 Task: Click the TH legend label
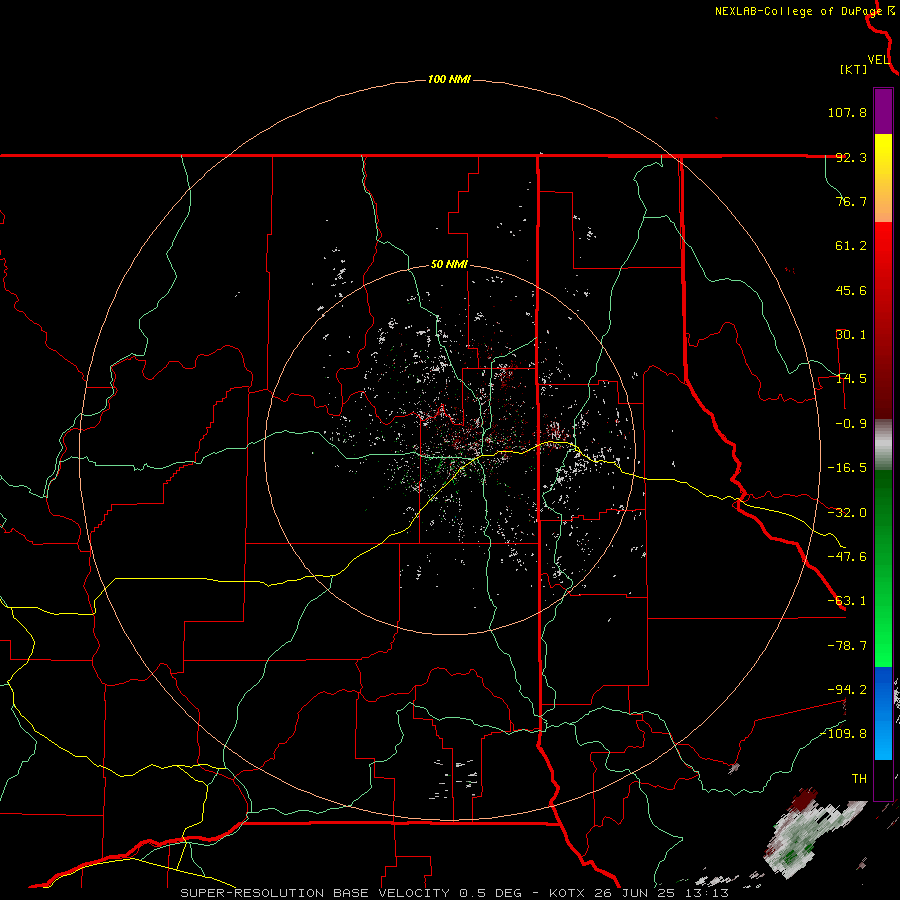(859, 778)
